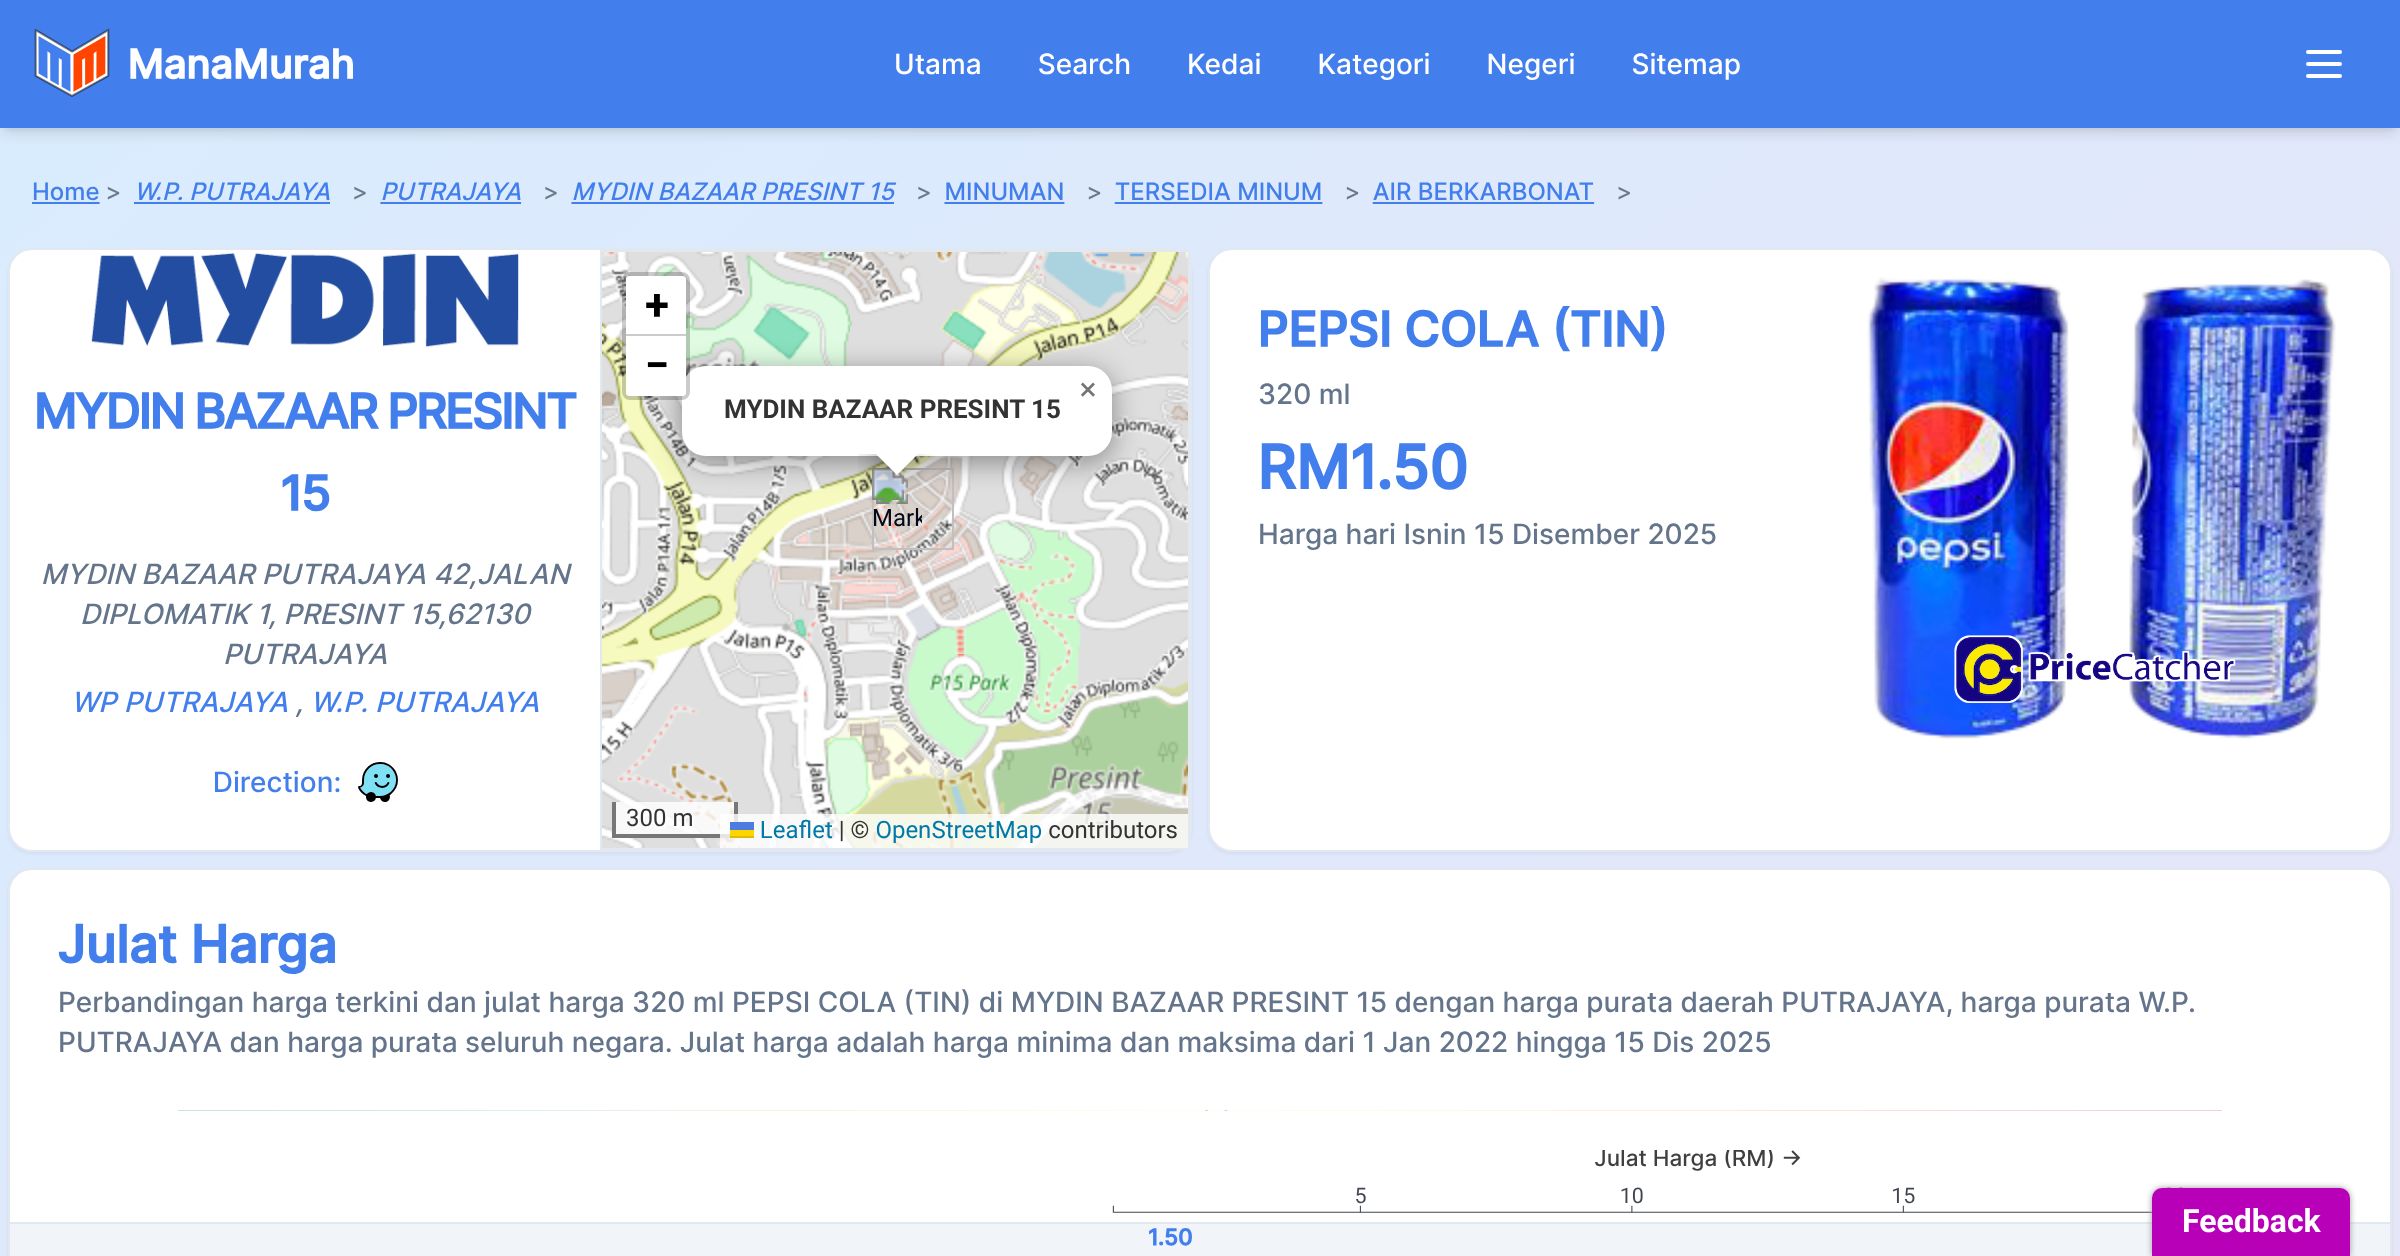Click the MYDIN store logo

point(305,300)
